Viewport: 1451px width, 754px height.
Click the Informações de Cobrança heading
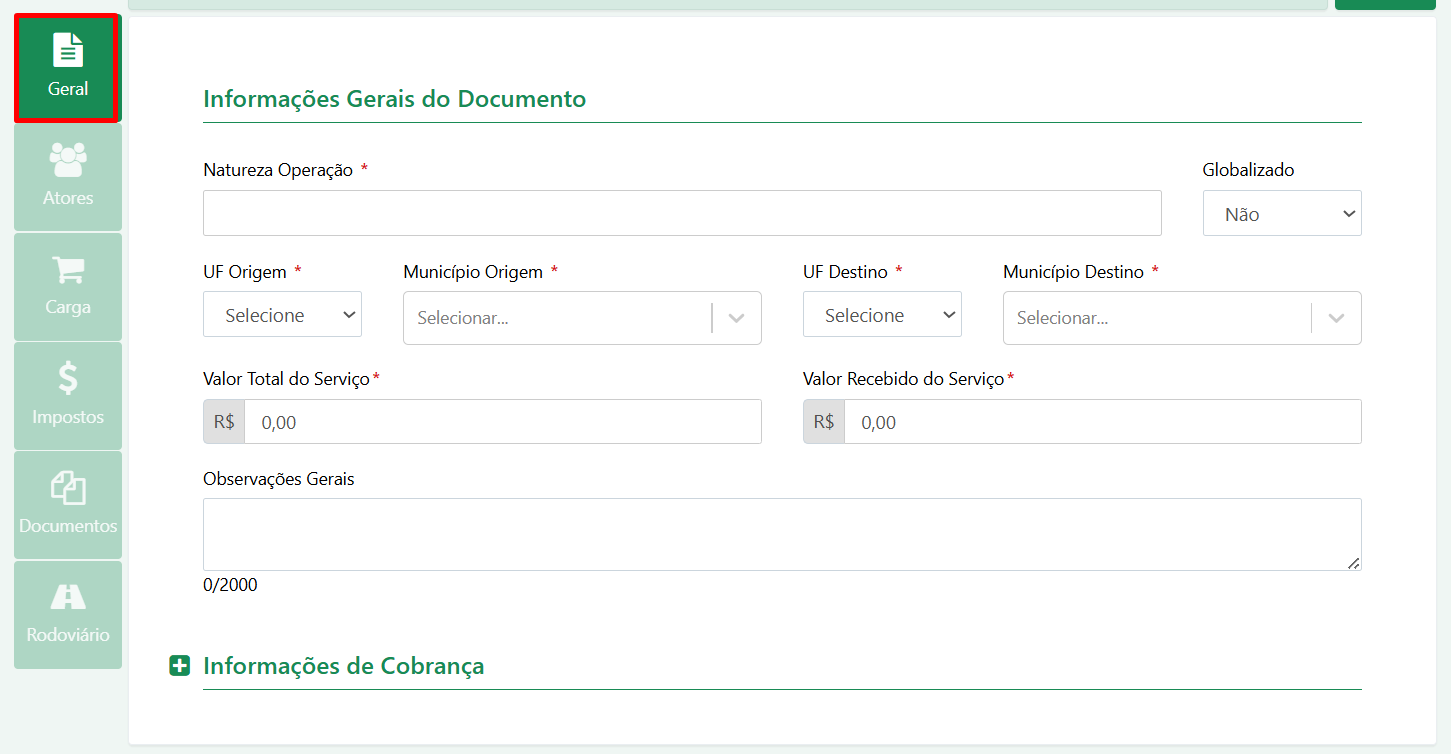[343, 666]
